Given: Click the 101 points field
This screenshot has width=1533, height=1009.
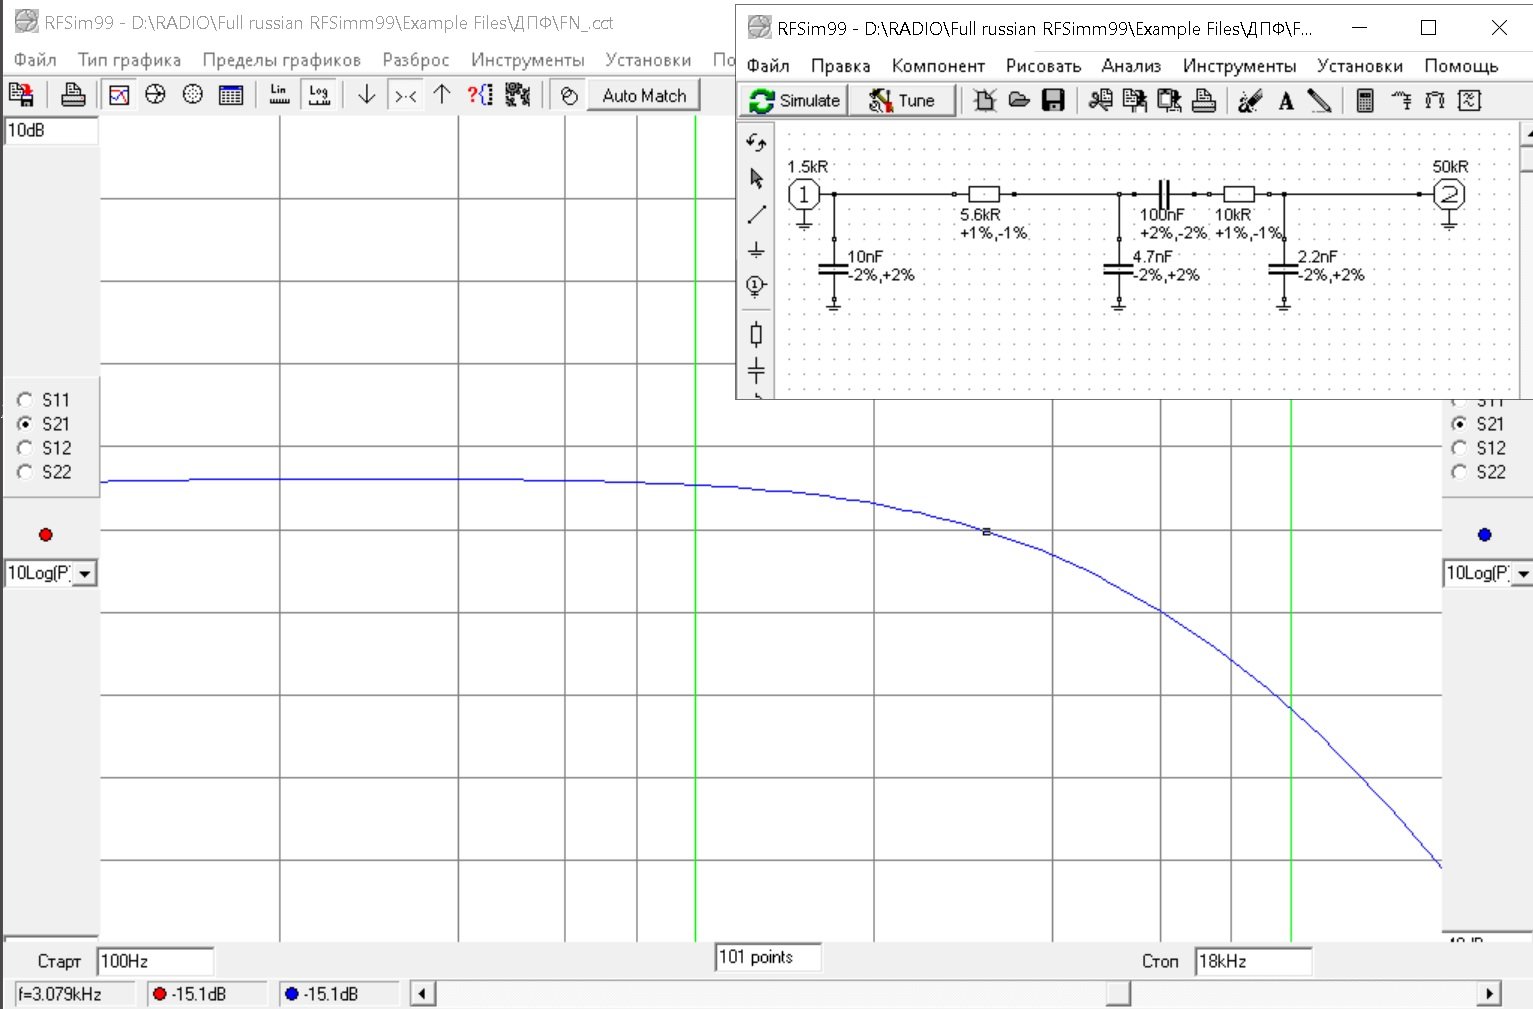Looking at the screenshot, I should pyautogui.click(x=768, y=957).
